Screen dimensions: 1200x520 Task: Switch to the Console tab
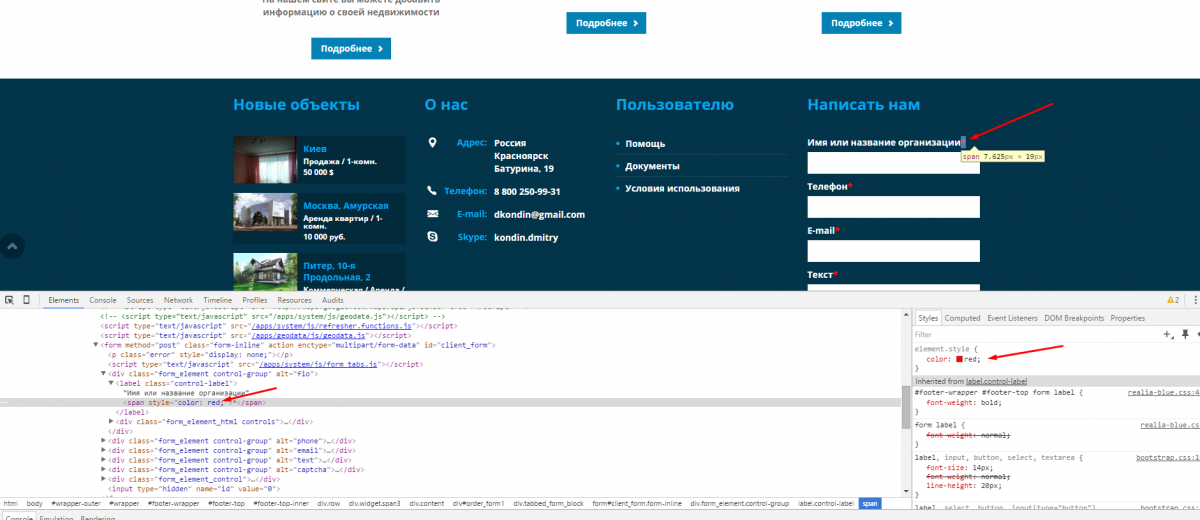[x=103, y=300]
